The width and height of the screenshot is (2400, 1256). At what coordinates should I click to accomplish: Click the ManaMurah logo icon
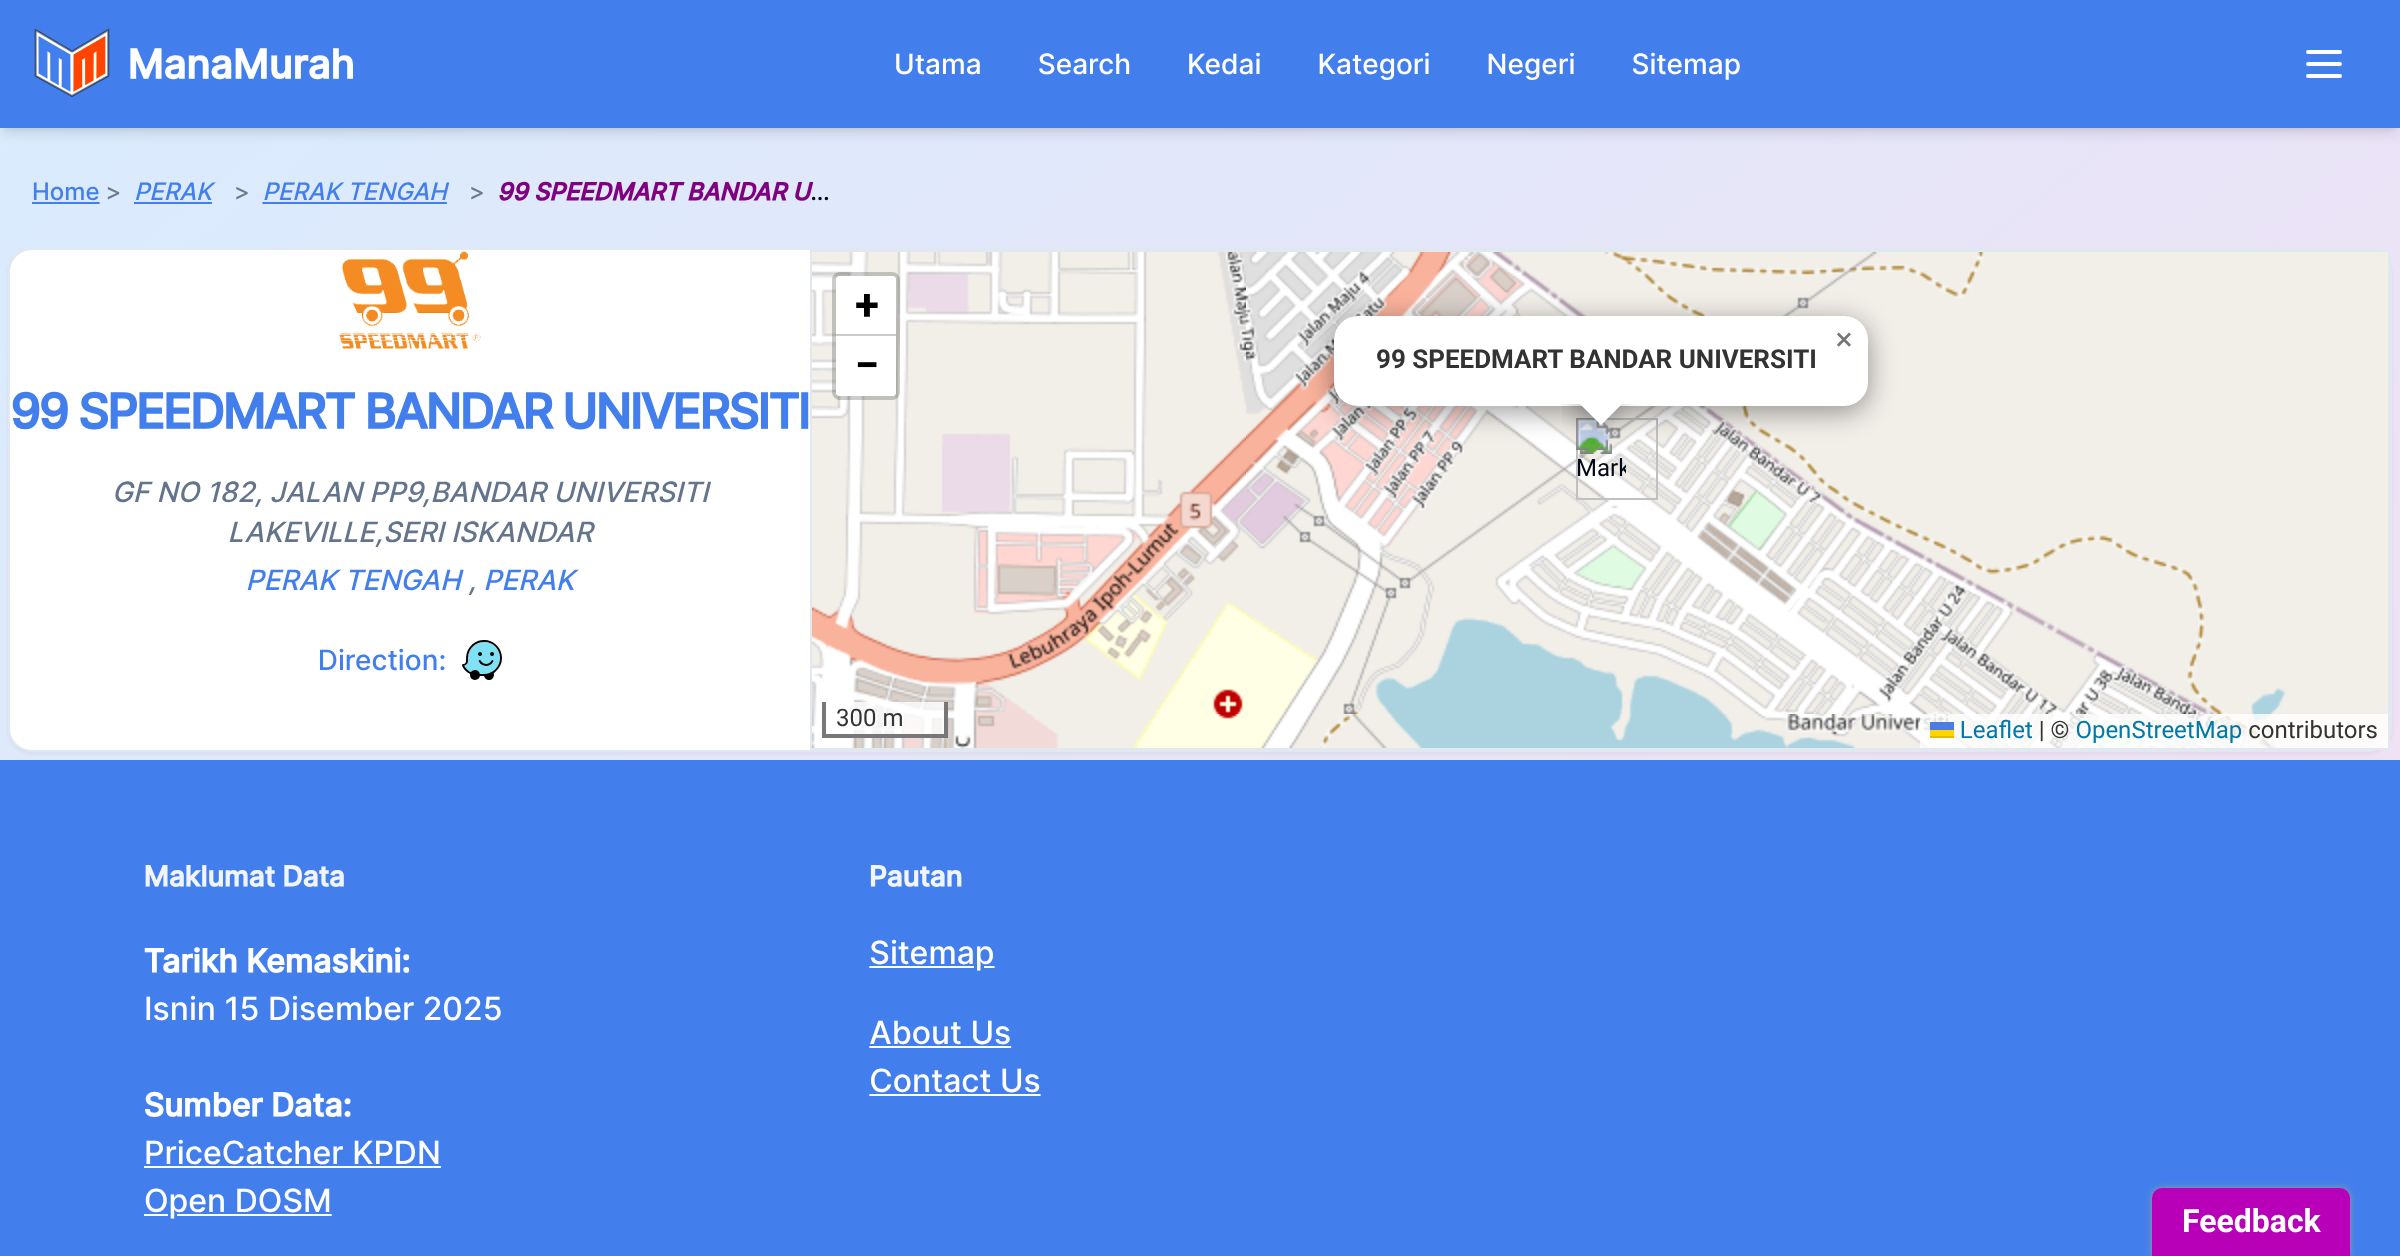coord(71,63)
